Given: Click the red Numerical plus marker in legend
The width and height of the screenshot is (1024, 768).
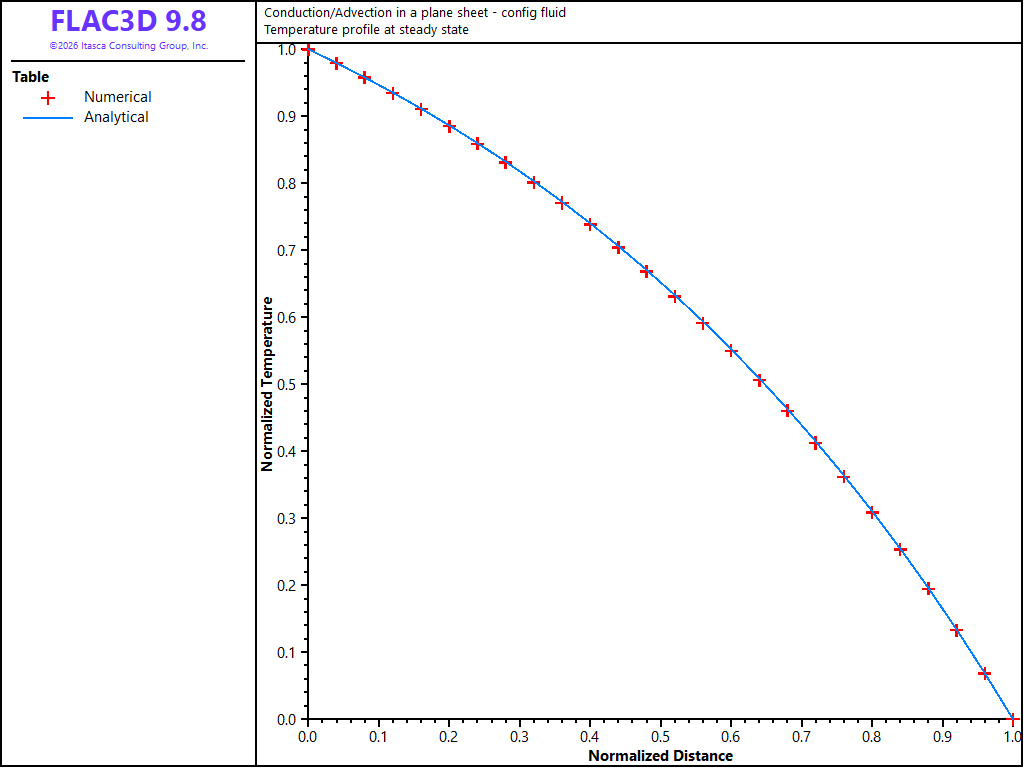Looking at the screenshot, I should pyautogui.click(x=48, y=98).
